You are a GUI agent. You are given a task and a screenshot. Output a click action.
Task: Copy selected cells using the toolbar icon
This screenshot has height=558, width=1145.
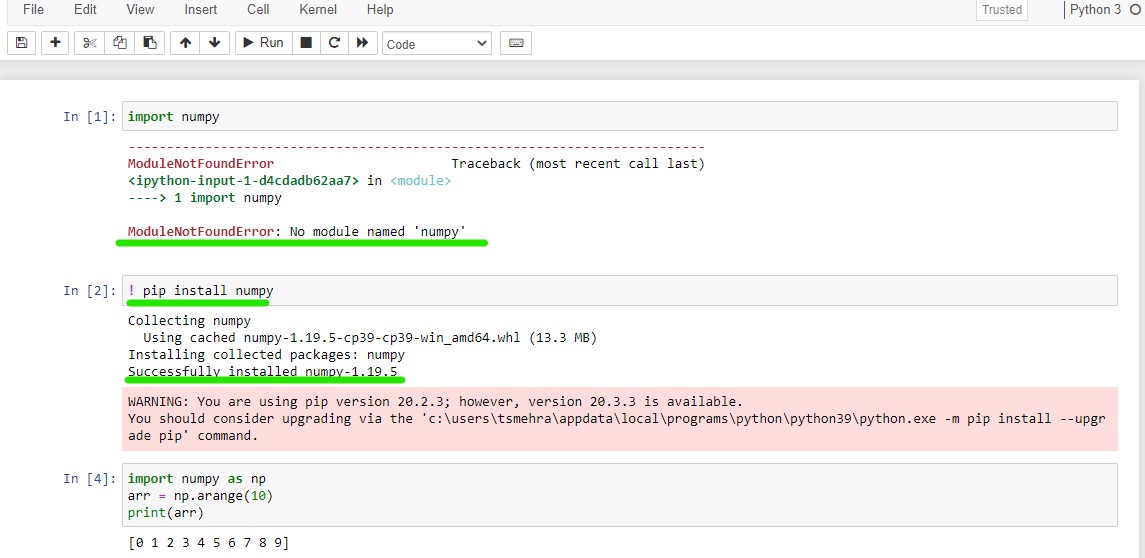(120, 43)
